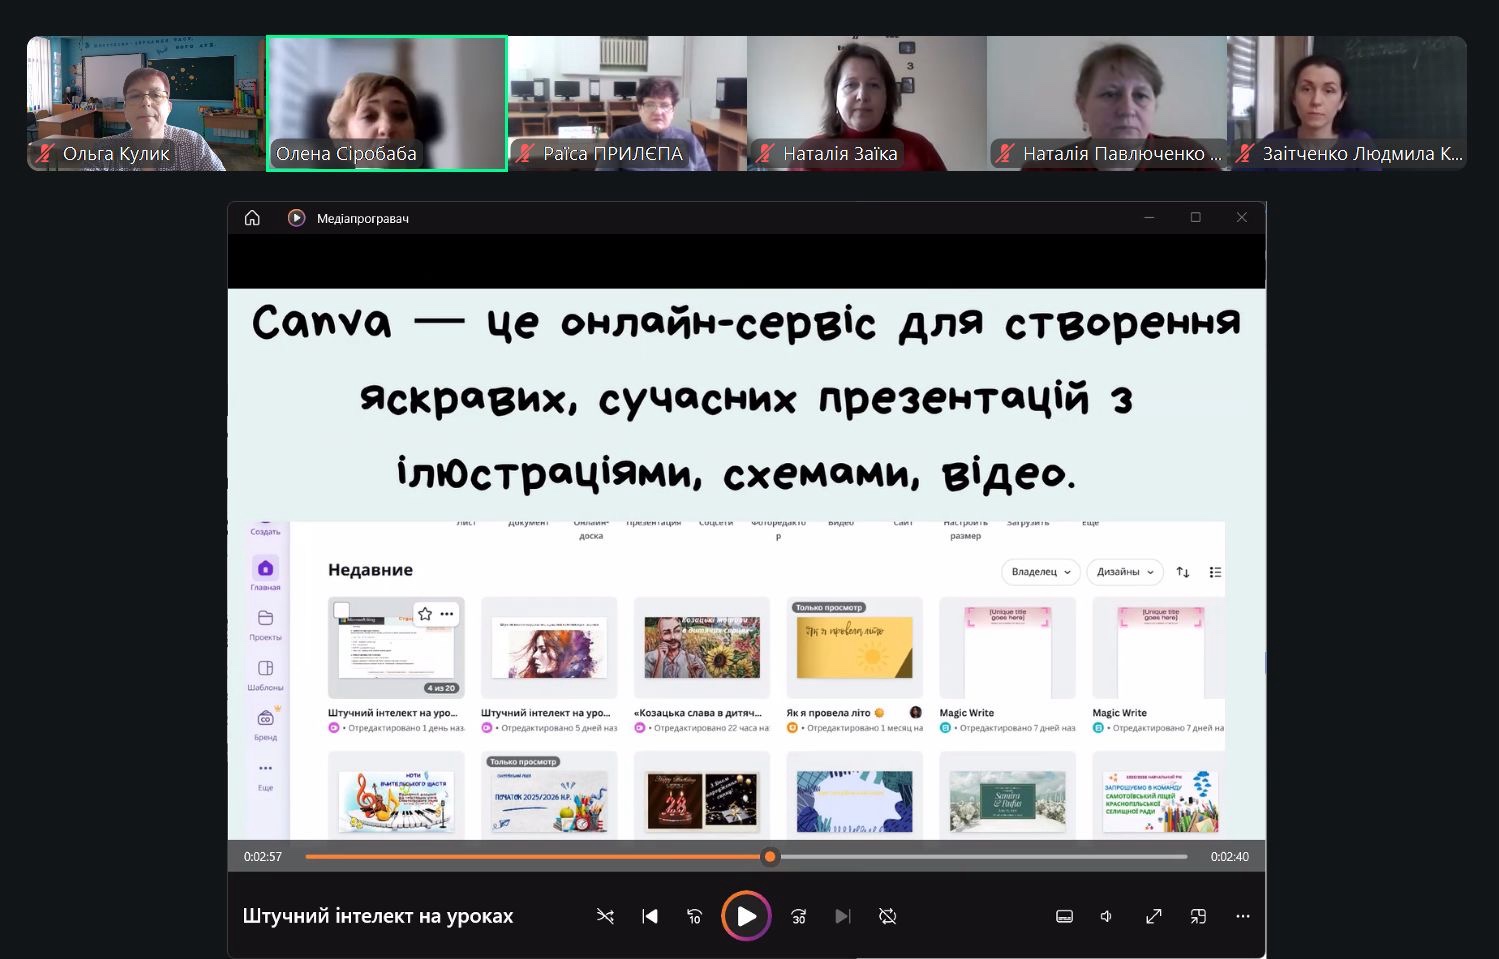Open the green wedding invitation design thumbnail
1499x959 pixels.
coord(1008,797)
